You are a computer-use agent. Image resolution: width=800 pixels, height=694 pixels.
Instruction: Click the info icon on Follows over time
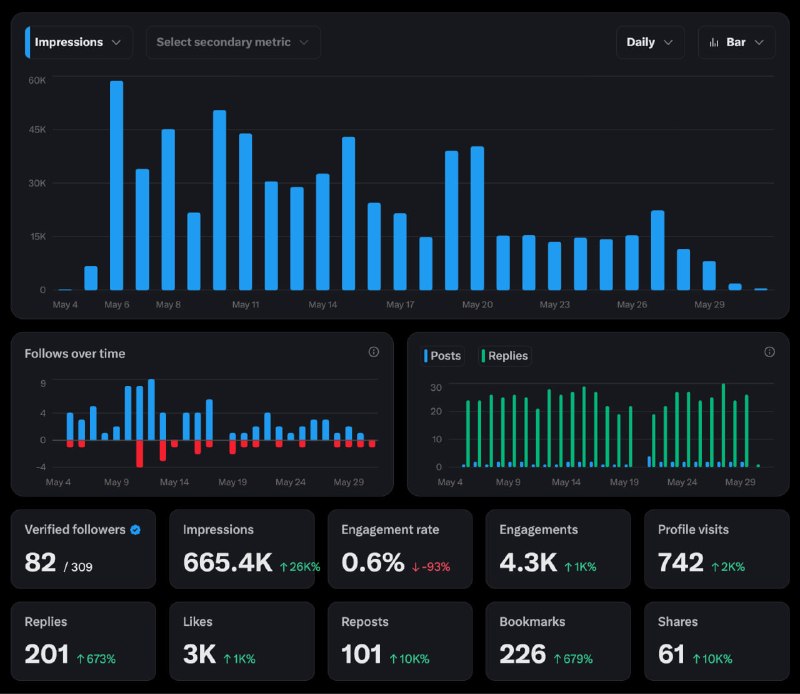[x=373, y=352]
